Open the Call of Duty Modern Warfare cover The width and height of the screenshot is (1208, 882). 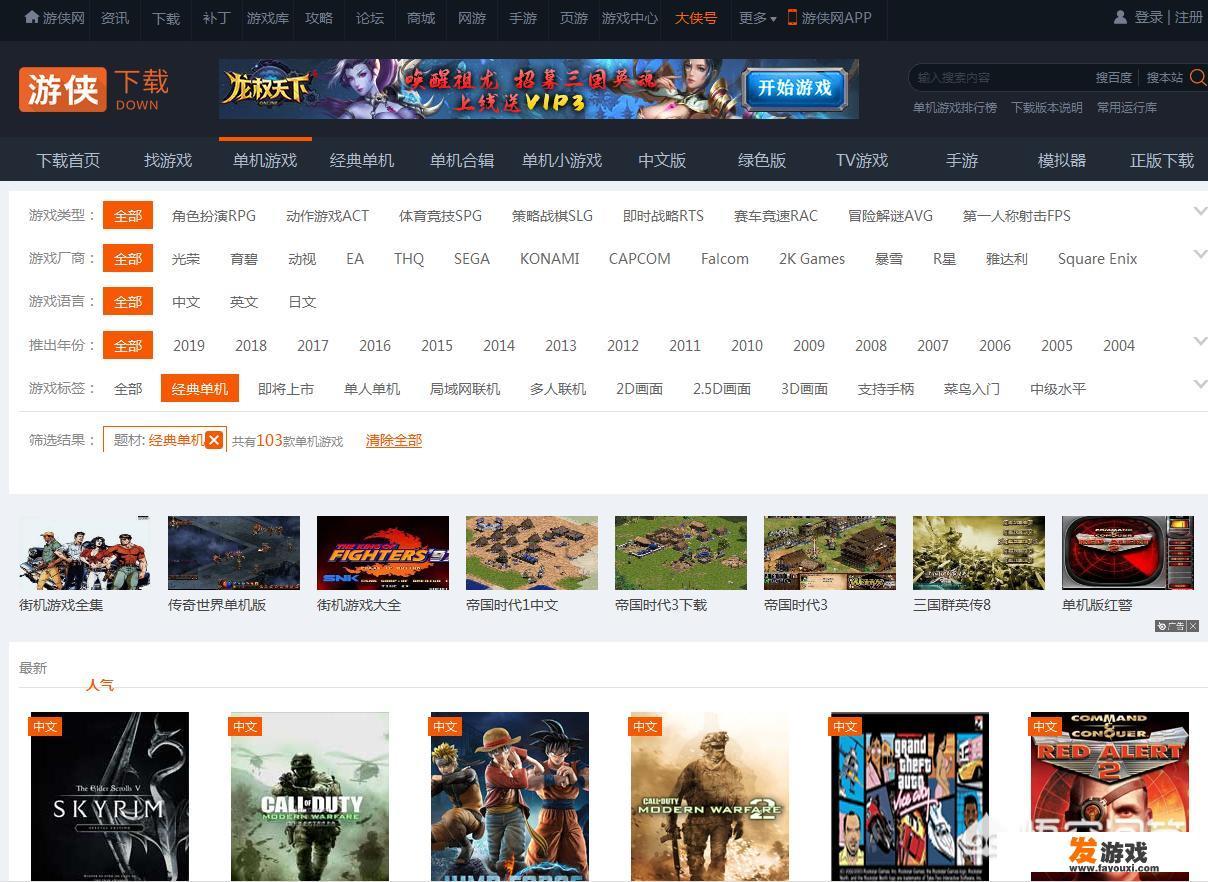(309, 797)
